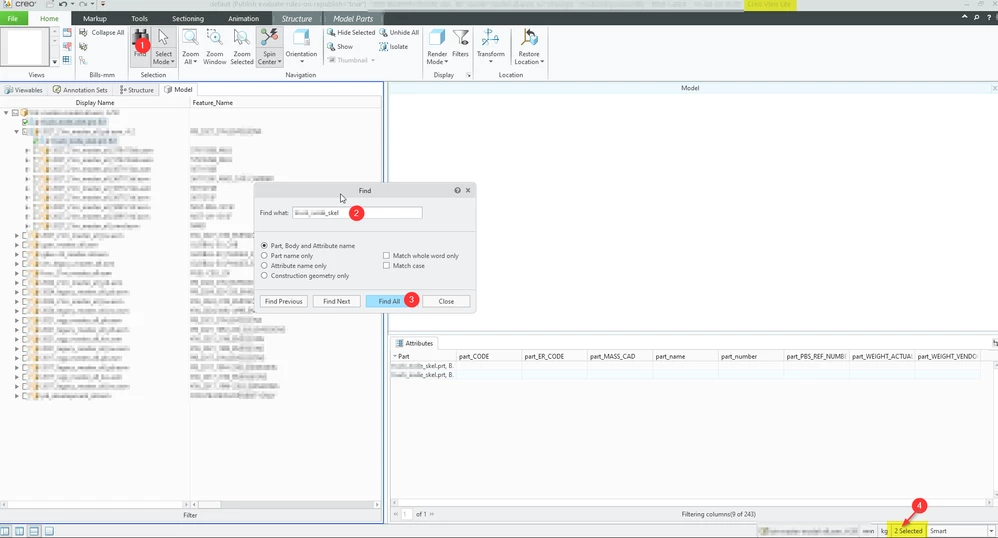998x538 pixels.
Task: Click the Attributes table horizontal scrollbar
Action: pyautogui.click(x=692, y=502)
